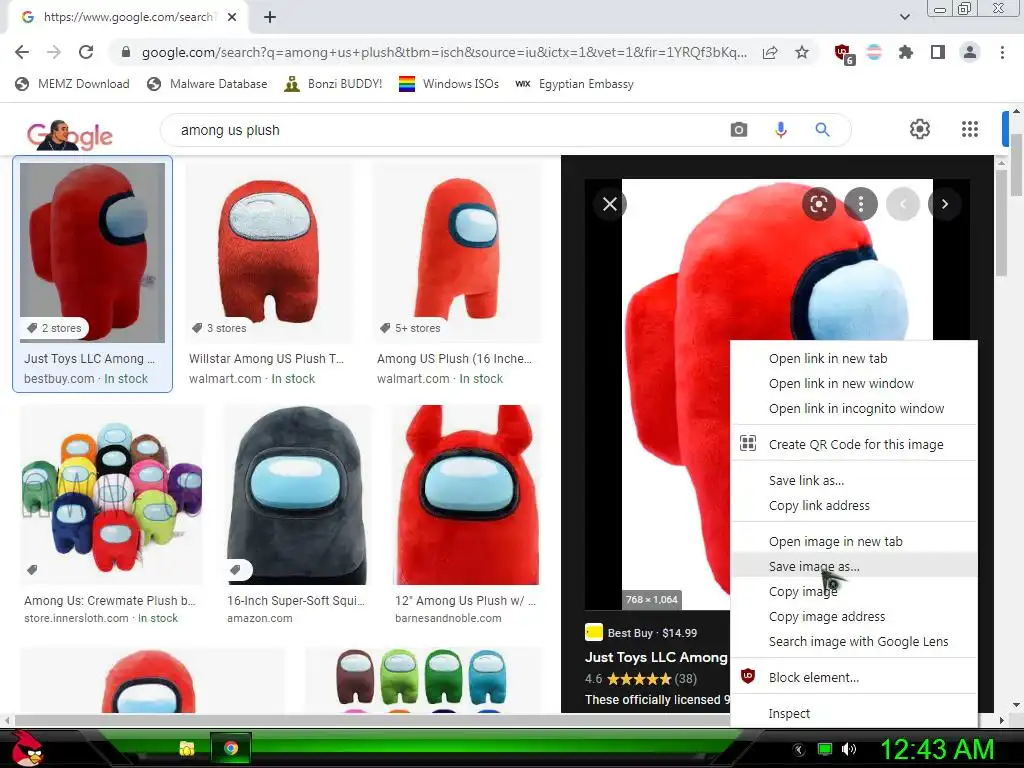The height and width of the screenshot is (768, 1024).
Task: Open the Among US Plush 16 Inches result
Action: tap(456, 274)
